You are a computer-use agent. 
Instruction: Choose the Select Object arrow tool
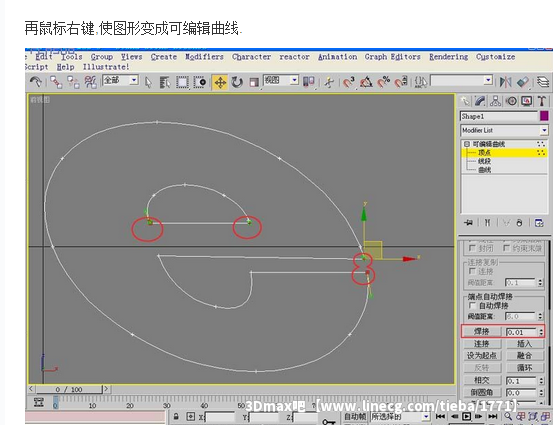coord(148,82)
